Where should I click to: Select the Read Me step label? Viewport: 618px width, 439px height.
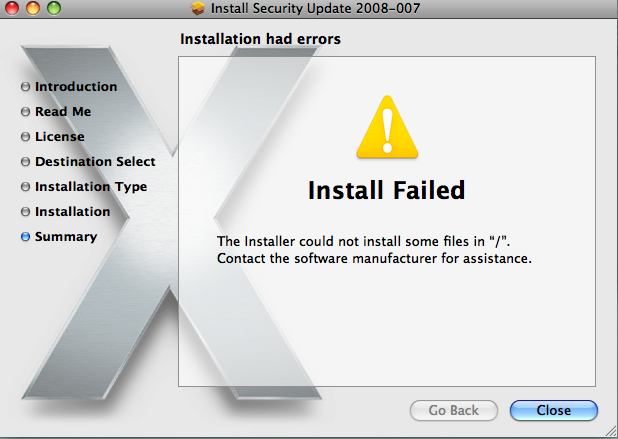63,112
